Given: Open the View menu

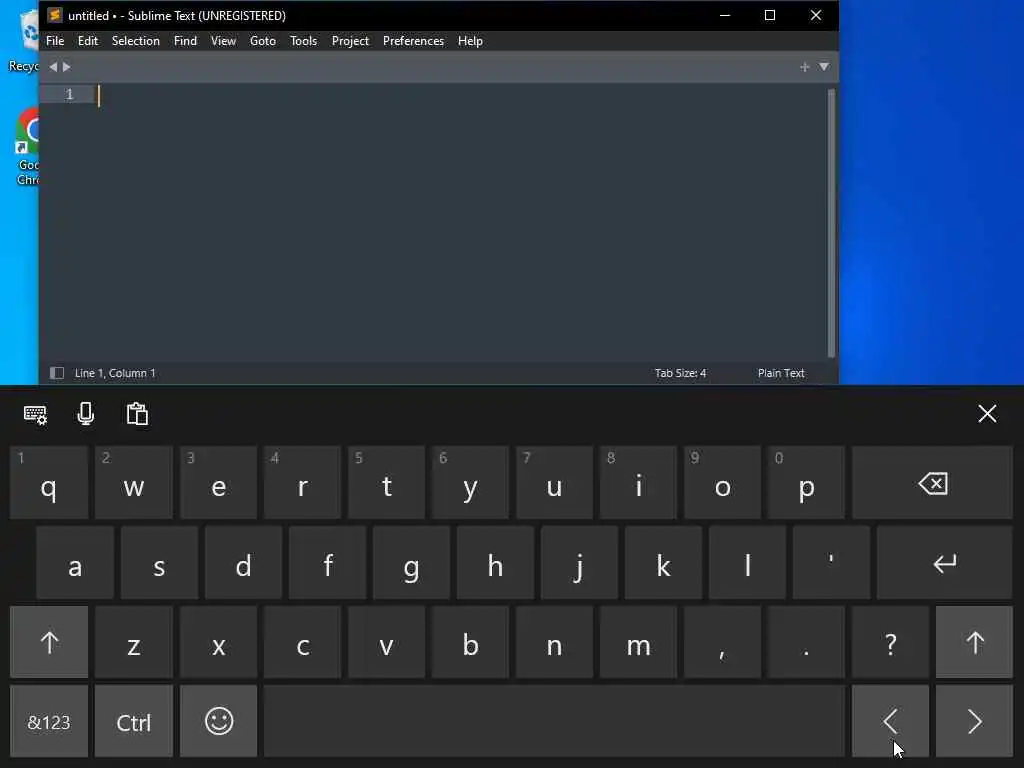Looking at the screenshot, I should [x=223, y=40].
